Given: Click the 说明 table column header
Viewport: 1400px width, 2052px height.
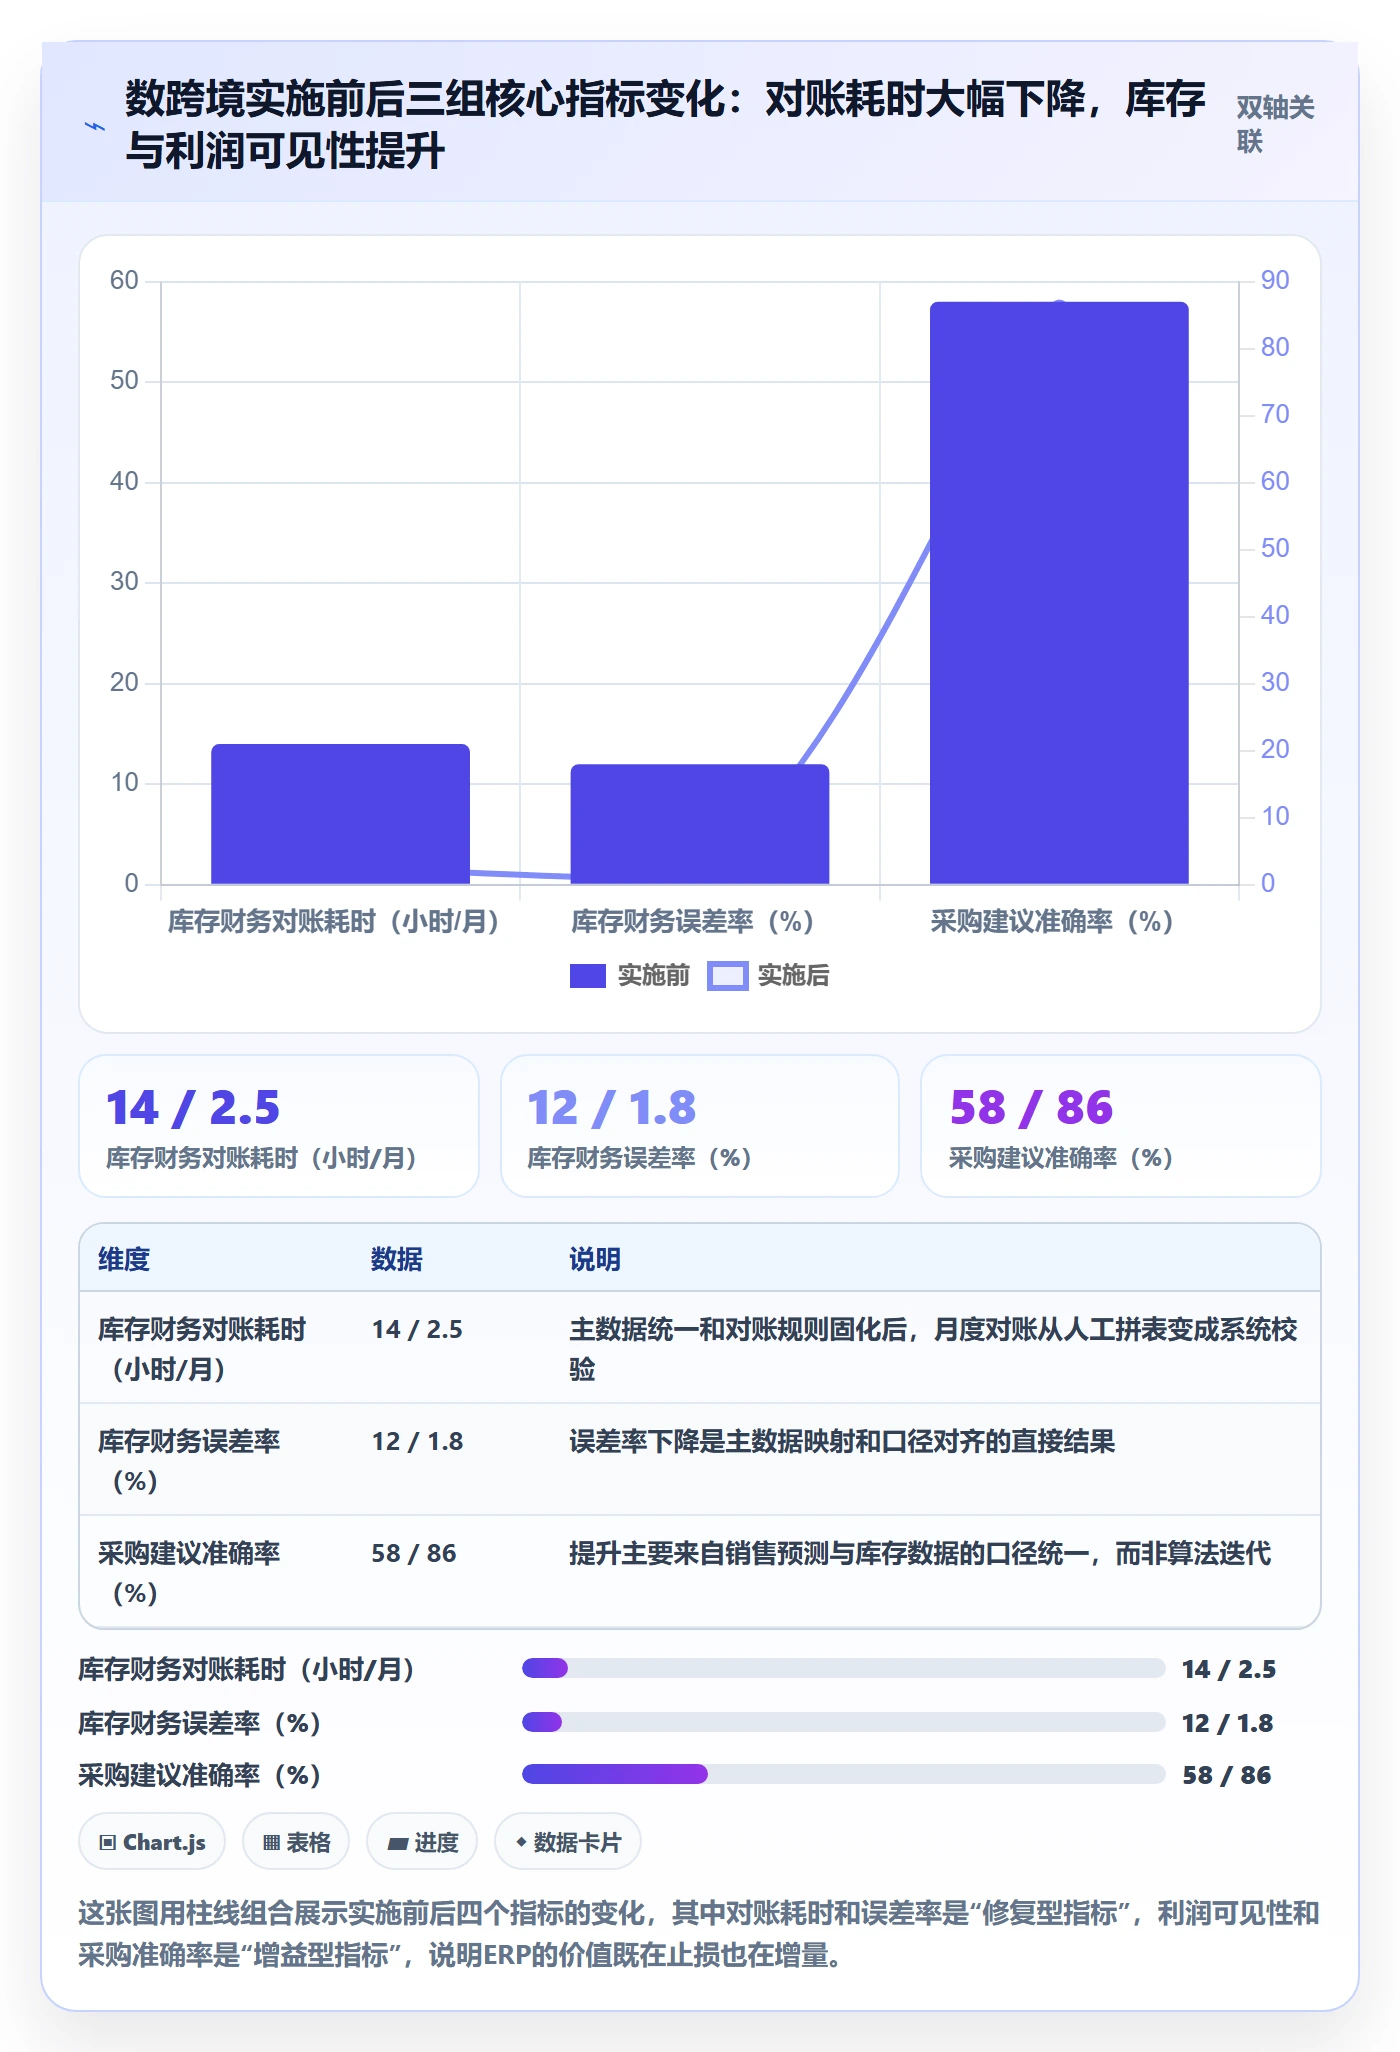Looking at the screenshot, I should point(595,1259).
